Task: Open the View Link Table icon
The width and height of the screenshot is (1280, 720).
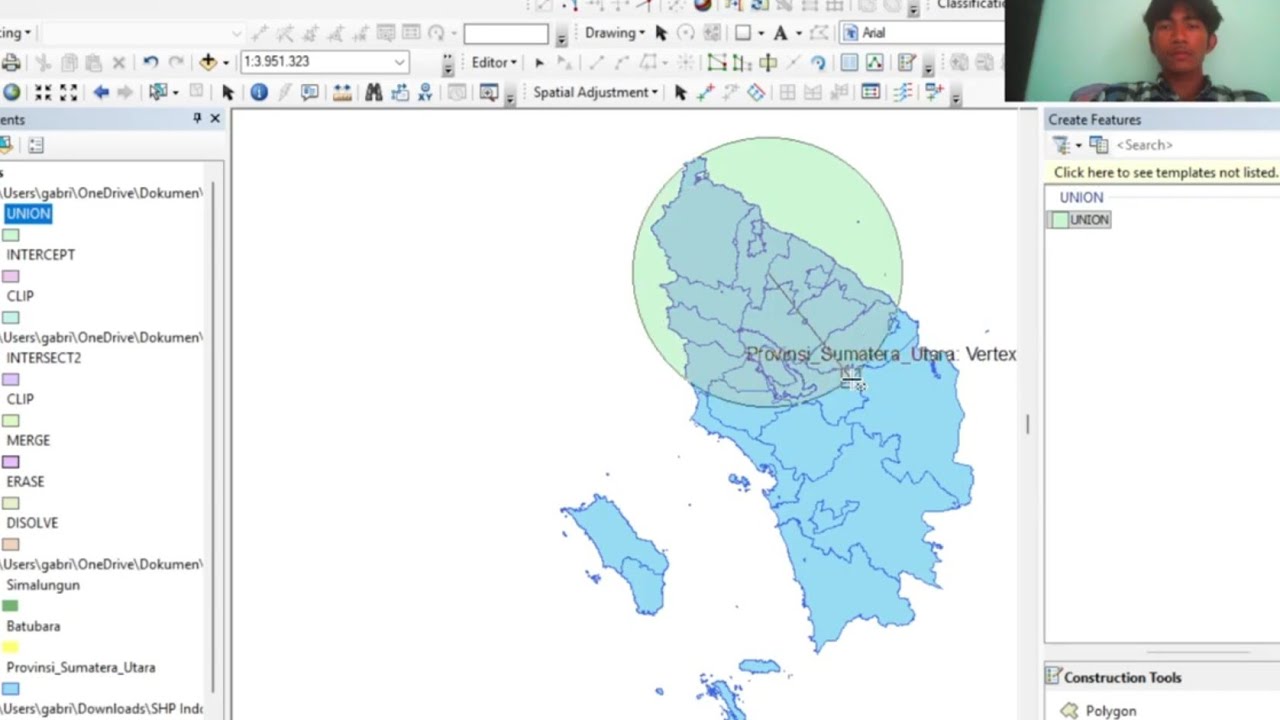Action: [x=870, y=92]
